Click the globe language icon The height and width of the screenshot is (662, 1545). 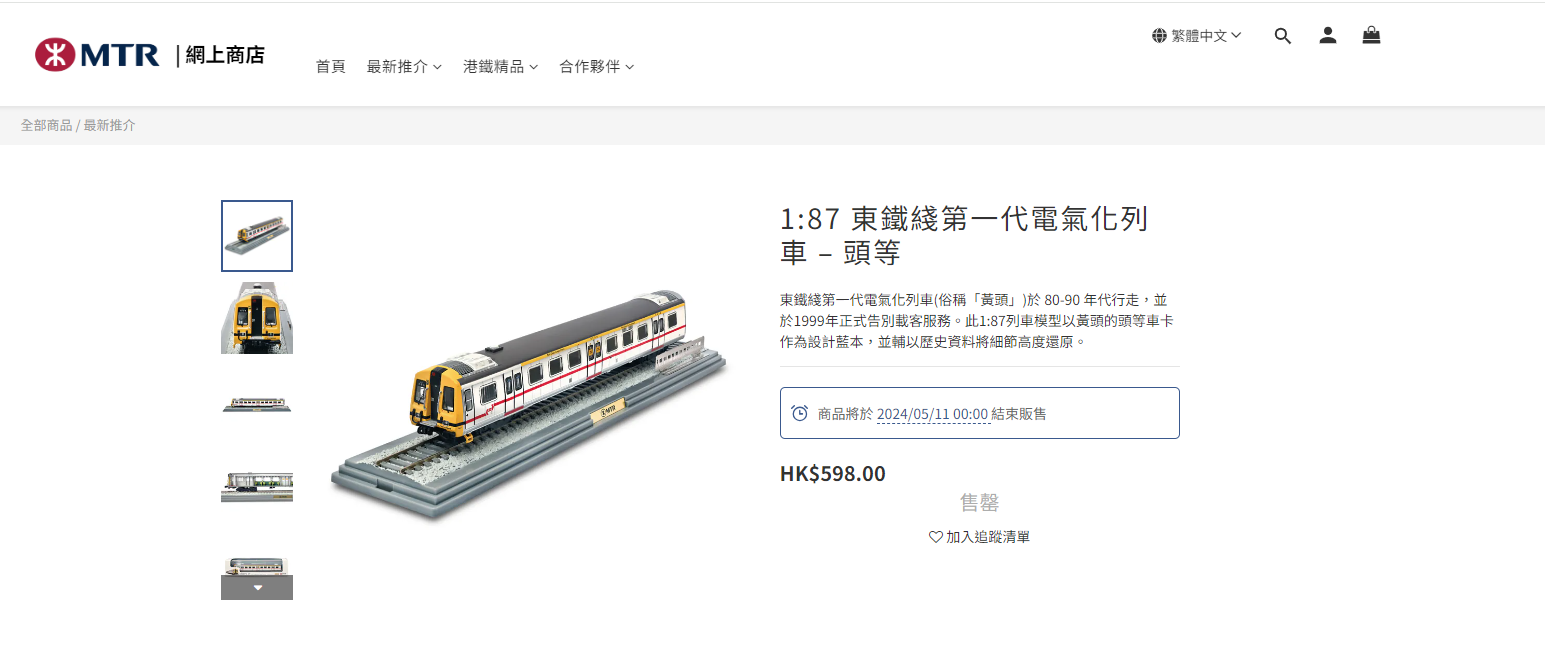(1159, 36)
